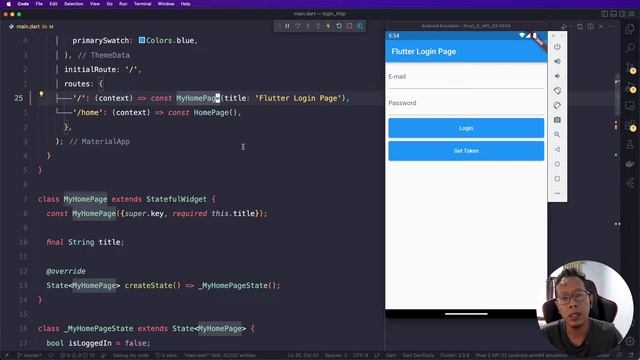Click the 'Dart' language mode in status bar

[x=391, y=356]
